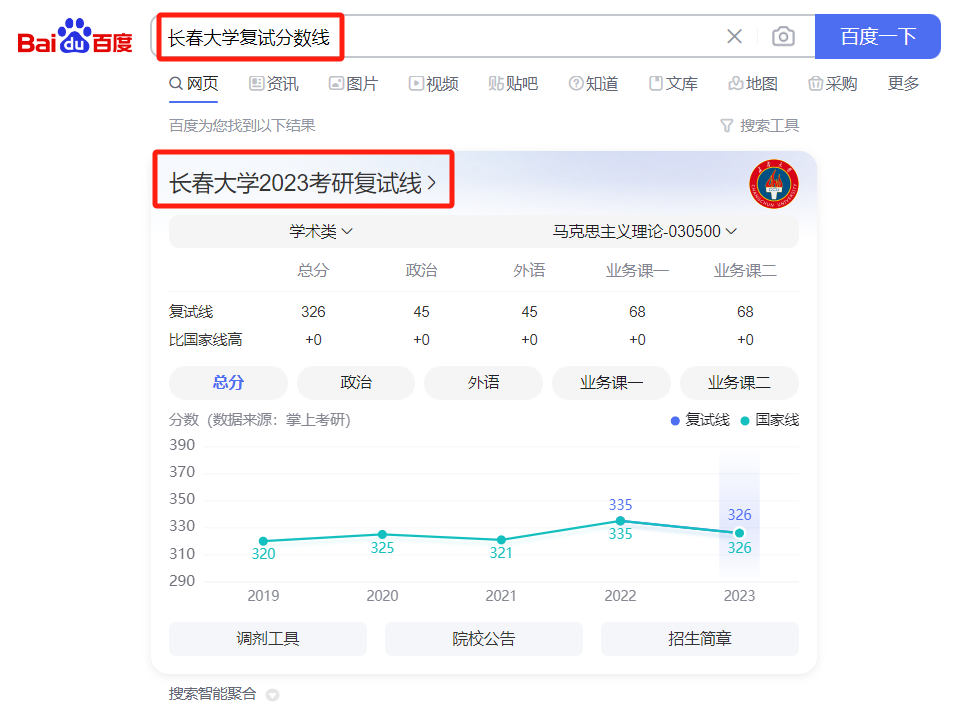972x709 pixels.
Task: Open 长春大学2023考研复试线 title link
Action: (302, 183)
